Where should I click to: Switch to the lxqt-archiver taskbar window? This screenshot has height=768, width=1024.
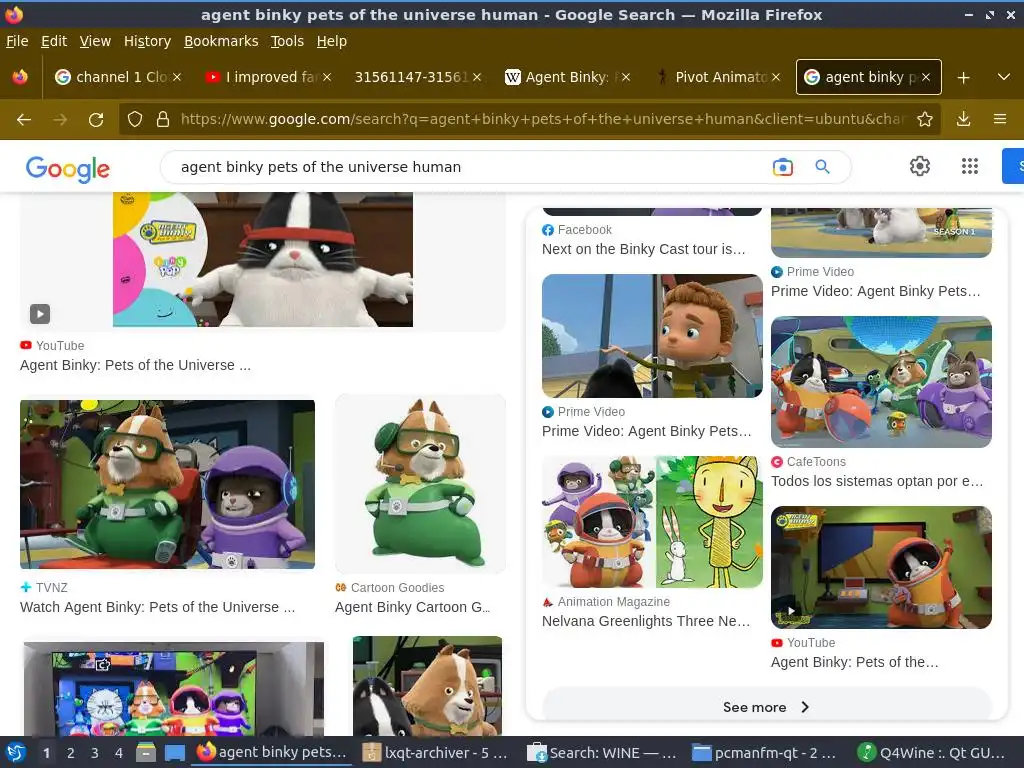pos(435,753)
